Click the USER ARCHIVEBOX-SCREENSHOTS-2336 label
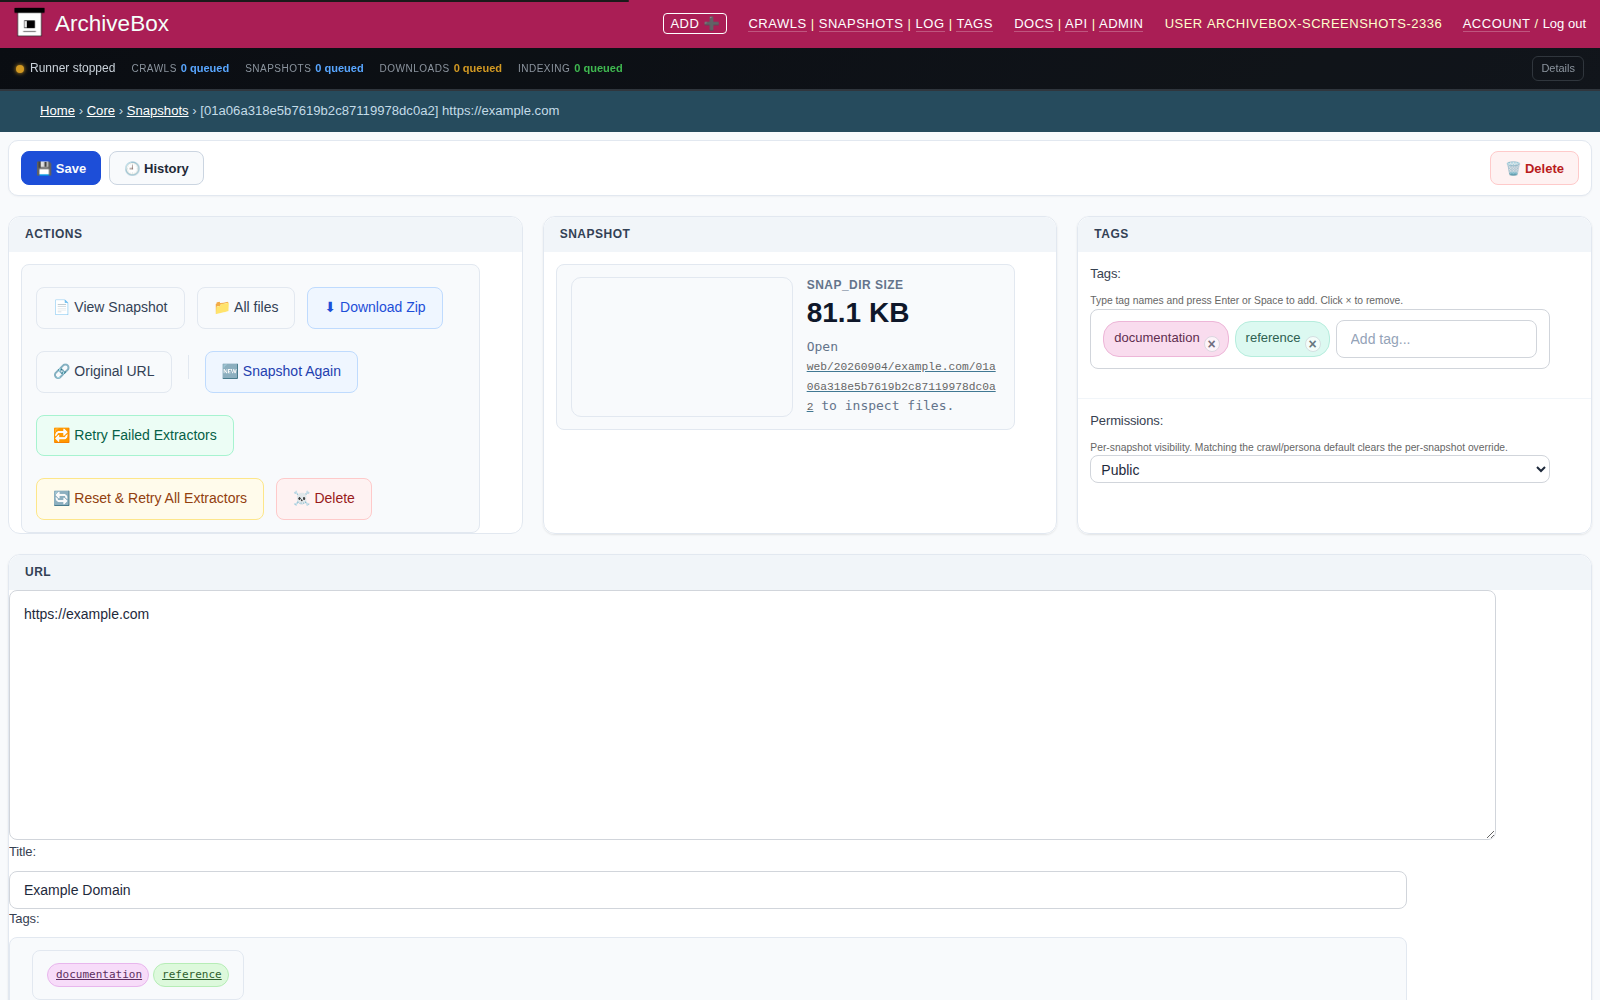1600x1000 pixels. tap(1303, 24)
